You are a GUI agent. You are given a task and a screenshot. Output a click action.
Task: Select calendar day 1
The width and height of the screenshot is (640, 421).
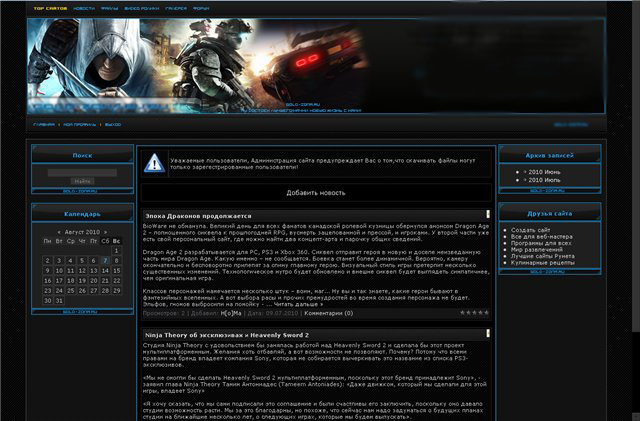point(116,250)
